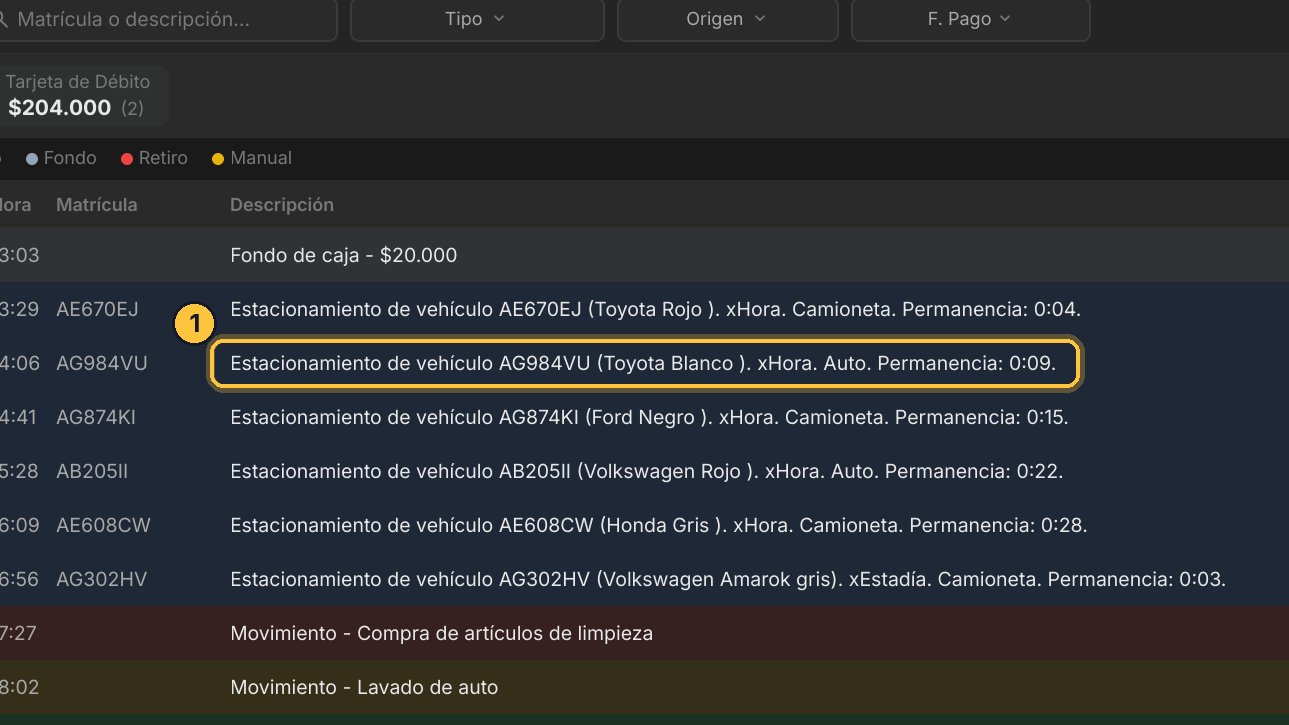Open the Tipo filter dropdown

click(x=477, y=19)
